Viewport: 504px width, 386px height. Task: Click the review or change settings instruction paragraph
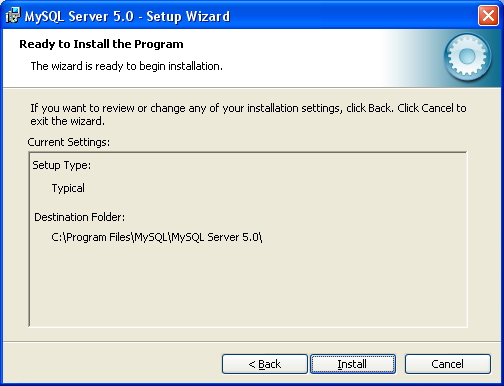248,114
